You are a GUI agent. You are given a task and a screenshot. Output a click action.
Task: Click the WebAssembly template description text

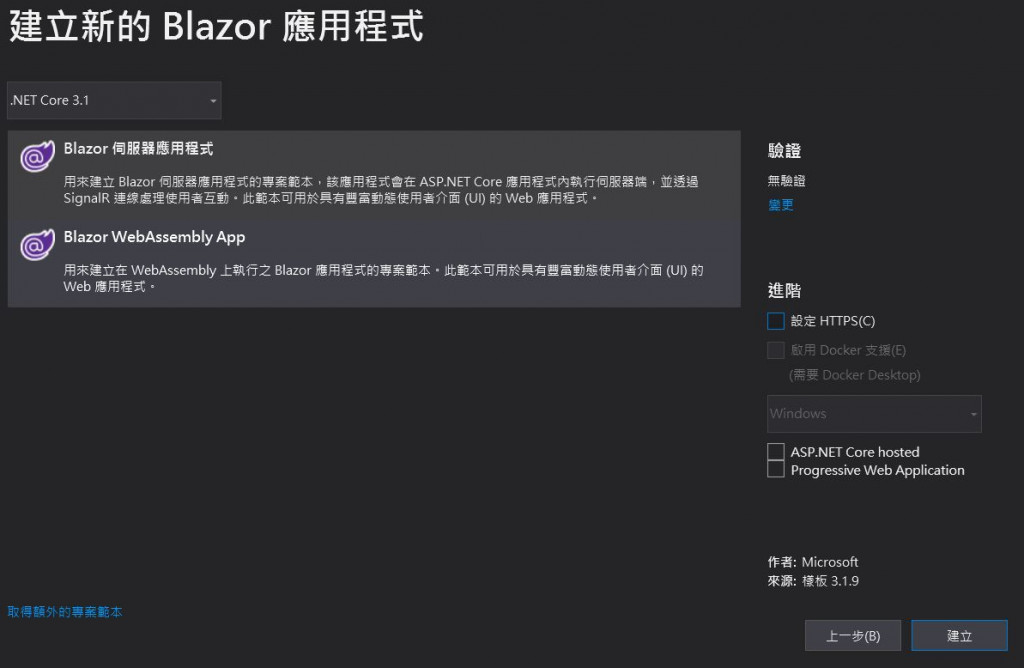[383, 278]
